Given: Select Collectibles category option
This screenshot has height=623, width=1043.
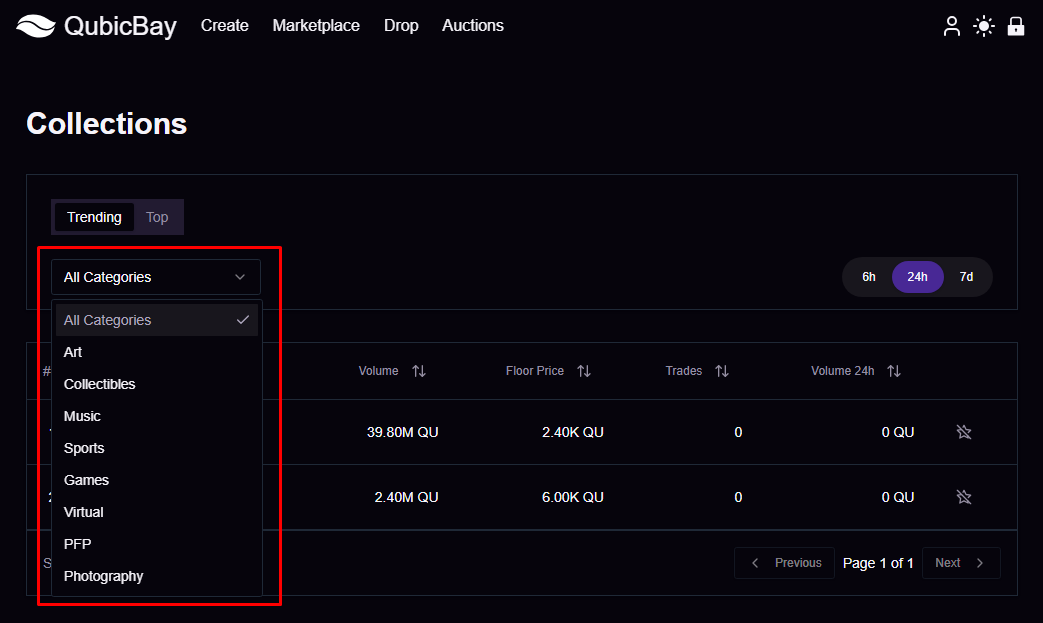Looking at the screenshot, I should pos(99,384).
